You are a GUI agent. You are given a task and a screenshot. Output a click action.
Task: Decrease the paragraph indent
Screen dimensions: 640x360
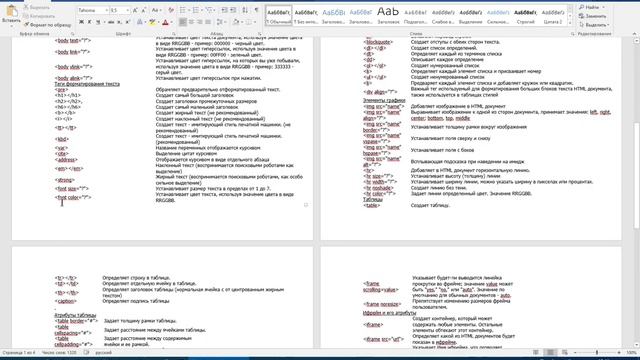pyautogui.click(x=224, y=10)
